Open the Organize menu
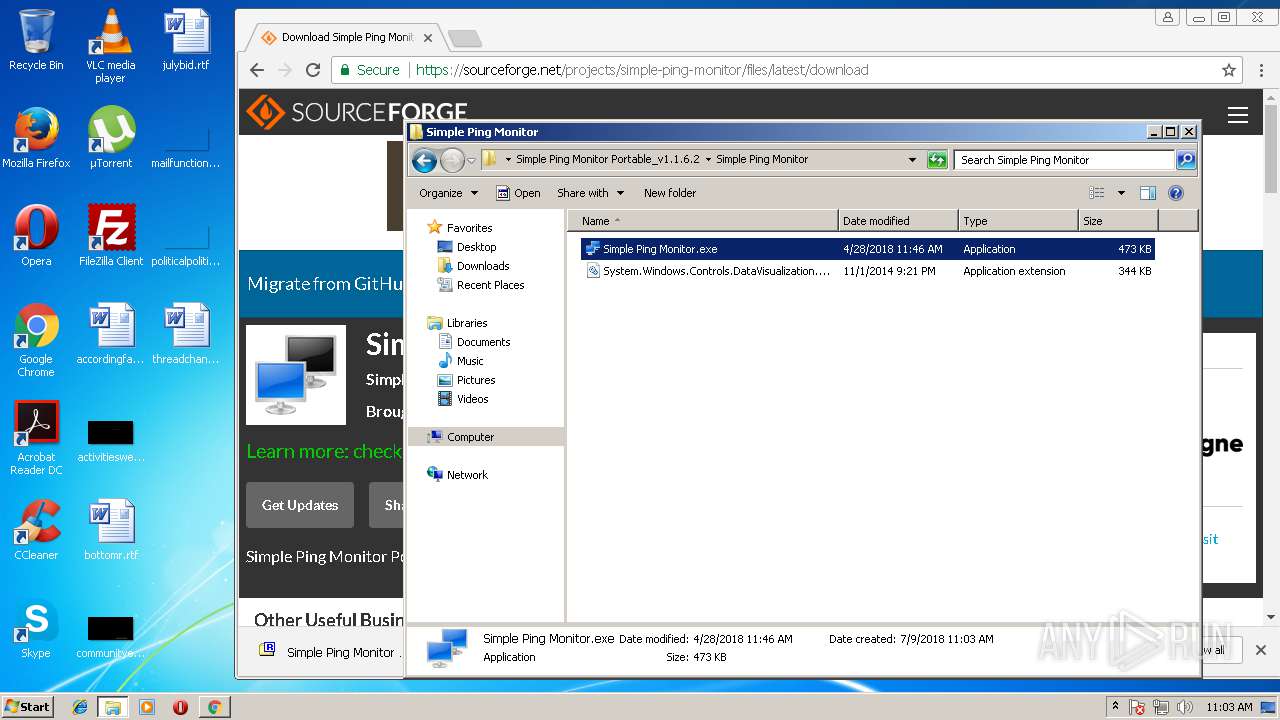 click(x=448, y=193)
